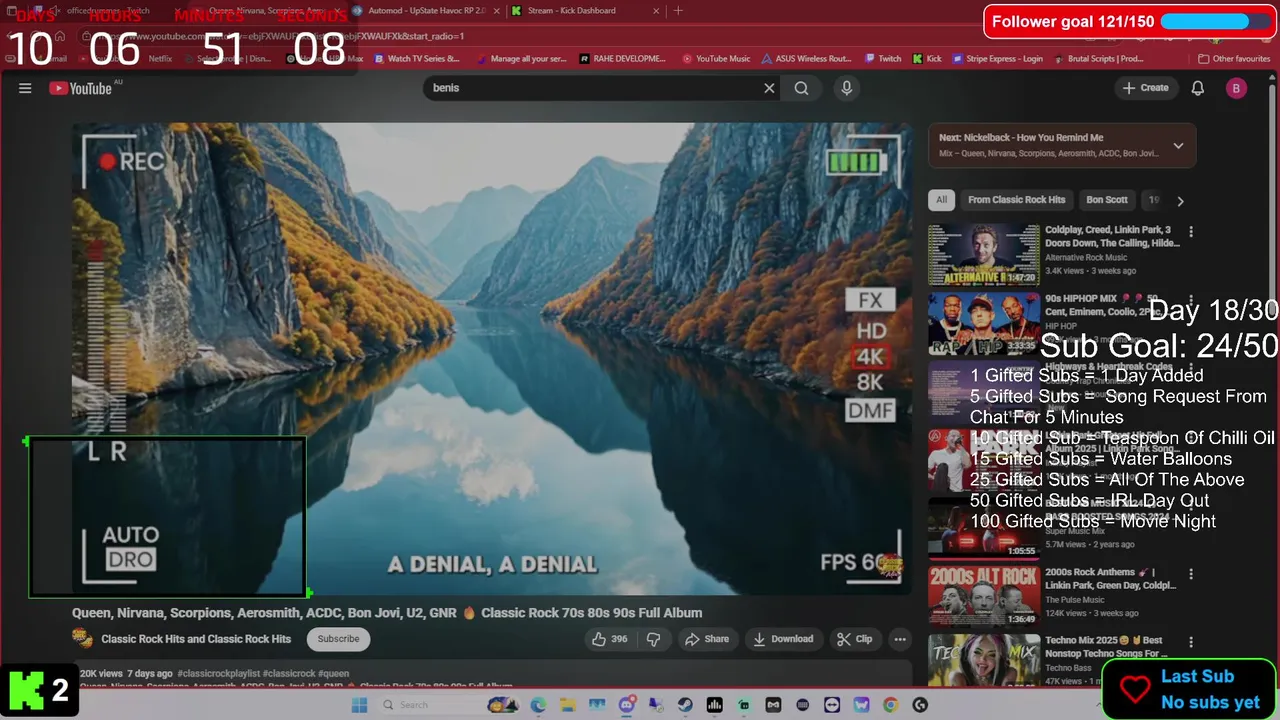Open Steam from the taskbar
This screenshot has height=720, width=1280.
[x=685, y=705]
